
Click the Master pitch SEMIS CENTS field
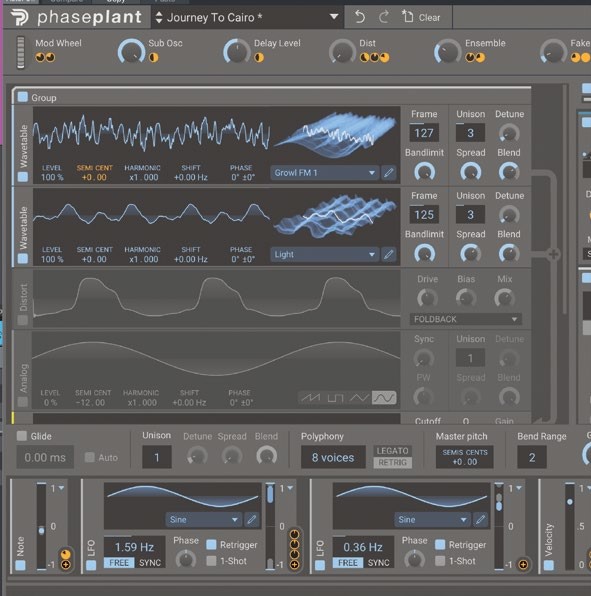pyautogui.click(x=464, y=457)
